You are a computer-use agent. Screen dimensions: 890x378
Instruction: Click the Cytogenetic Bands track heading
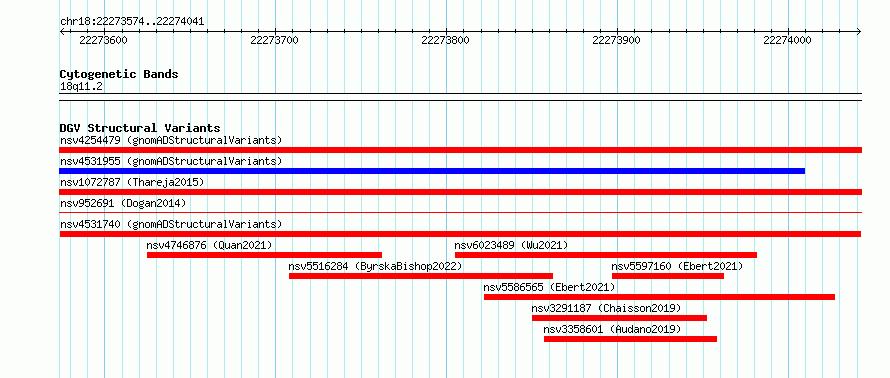119,74
